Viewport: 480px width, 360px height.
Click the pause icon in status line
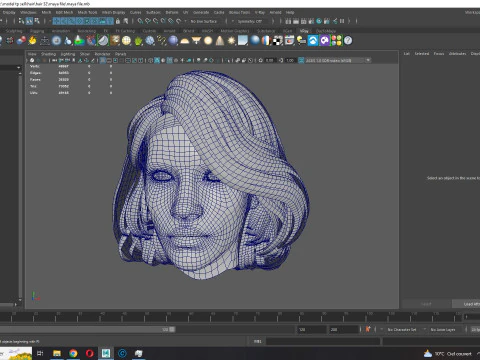(342, 21)
